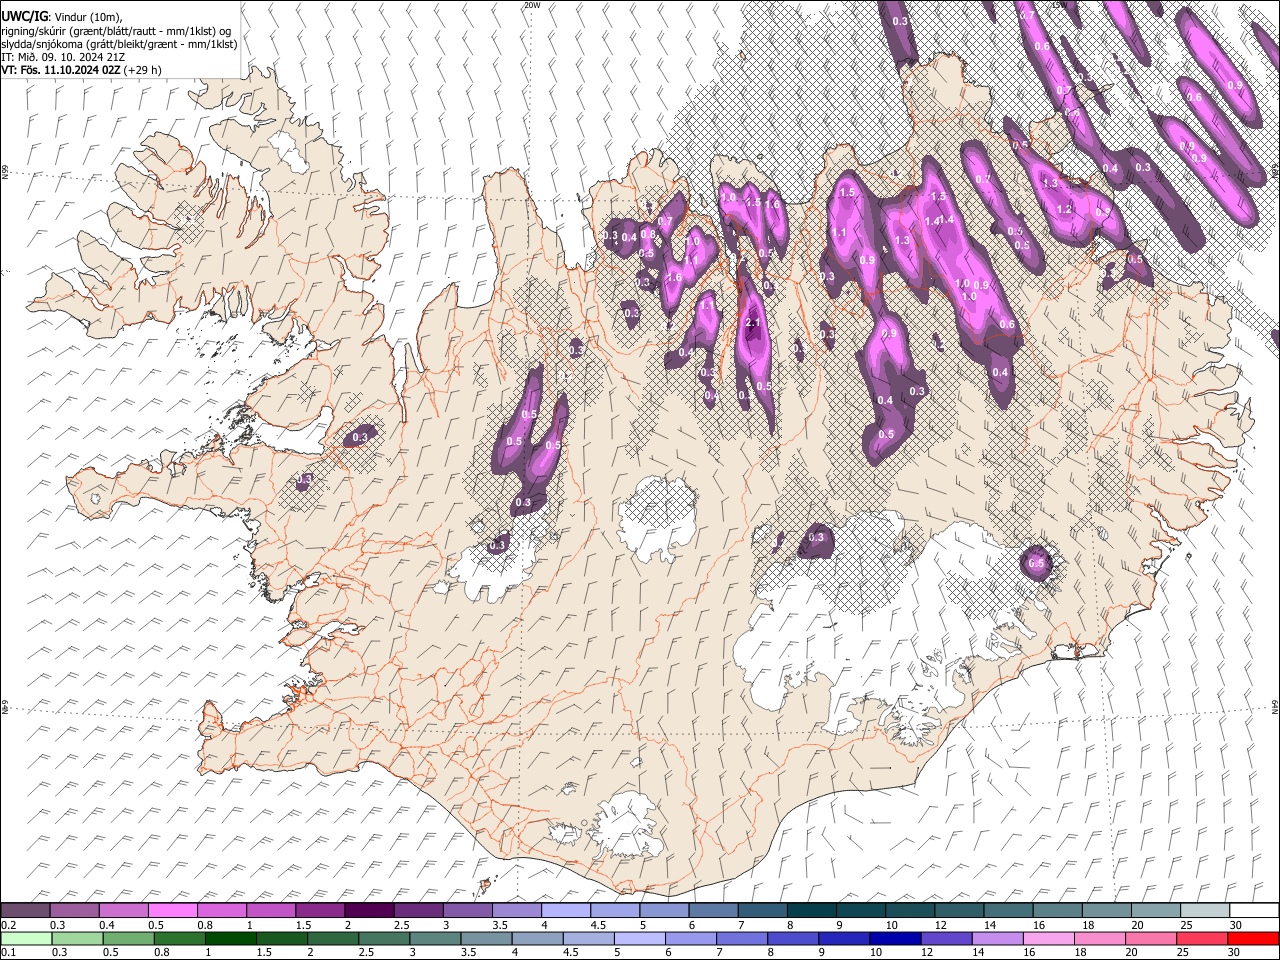Click the red swatch between 25 and 30 in the green row

[x=1202, y=938]
